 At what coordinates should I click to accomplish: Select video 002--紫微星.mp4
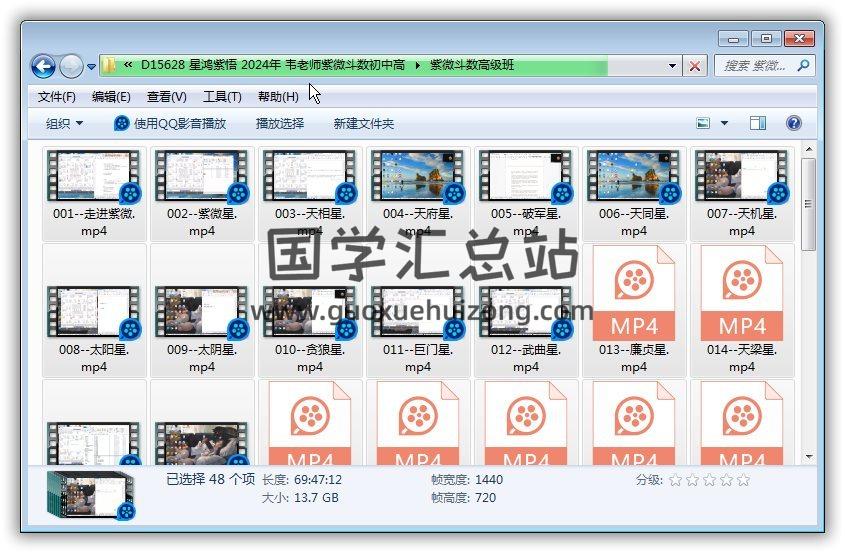pos(202,193)
